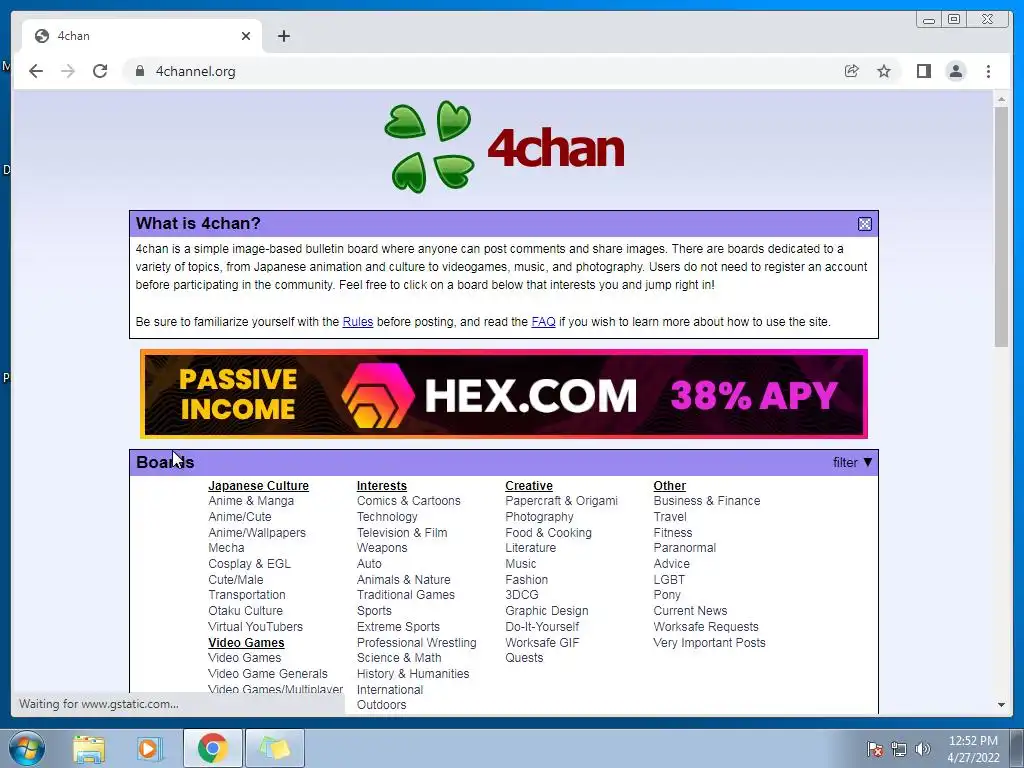Screen dimensions: 1024x768
Task: Open the Video Game Generals board
Action: pos(268,674)
